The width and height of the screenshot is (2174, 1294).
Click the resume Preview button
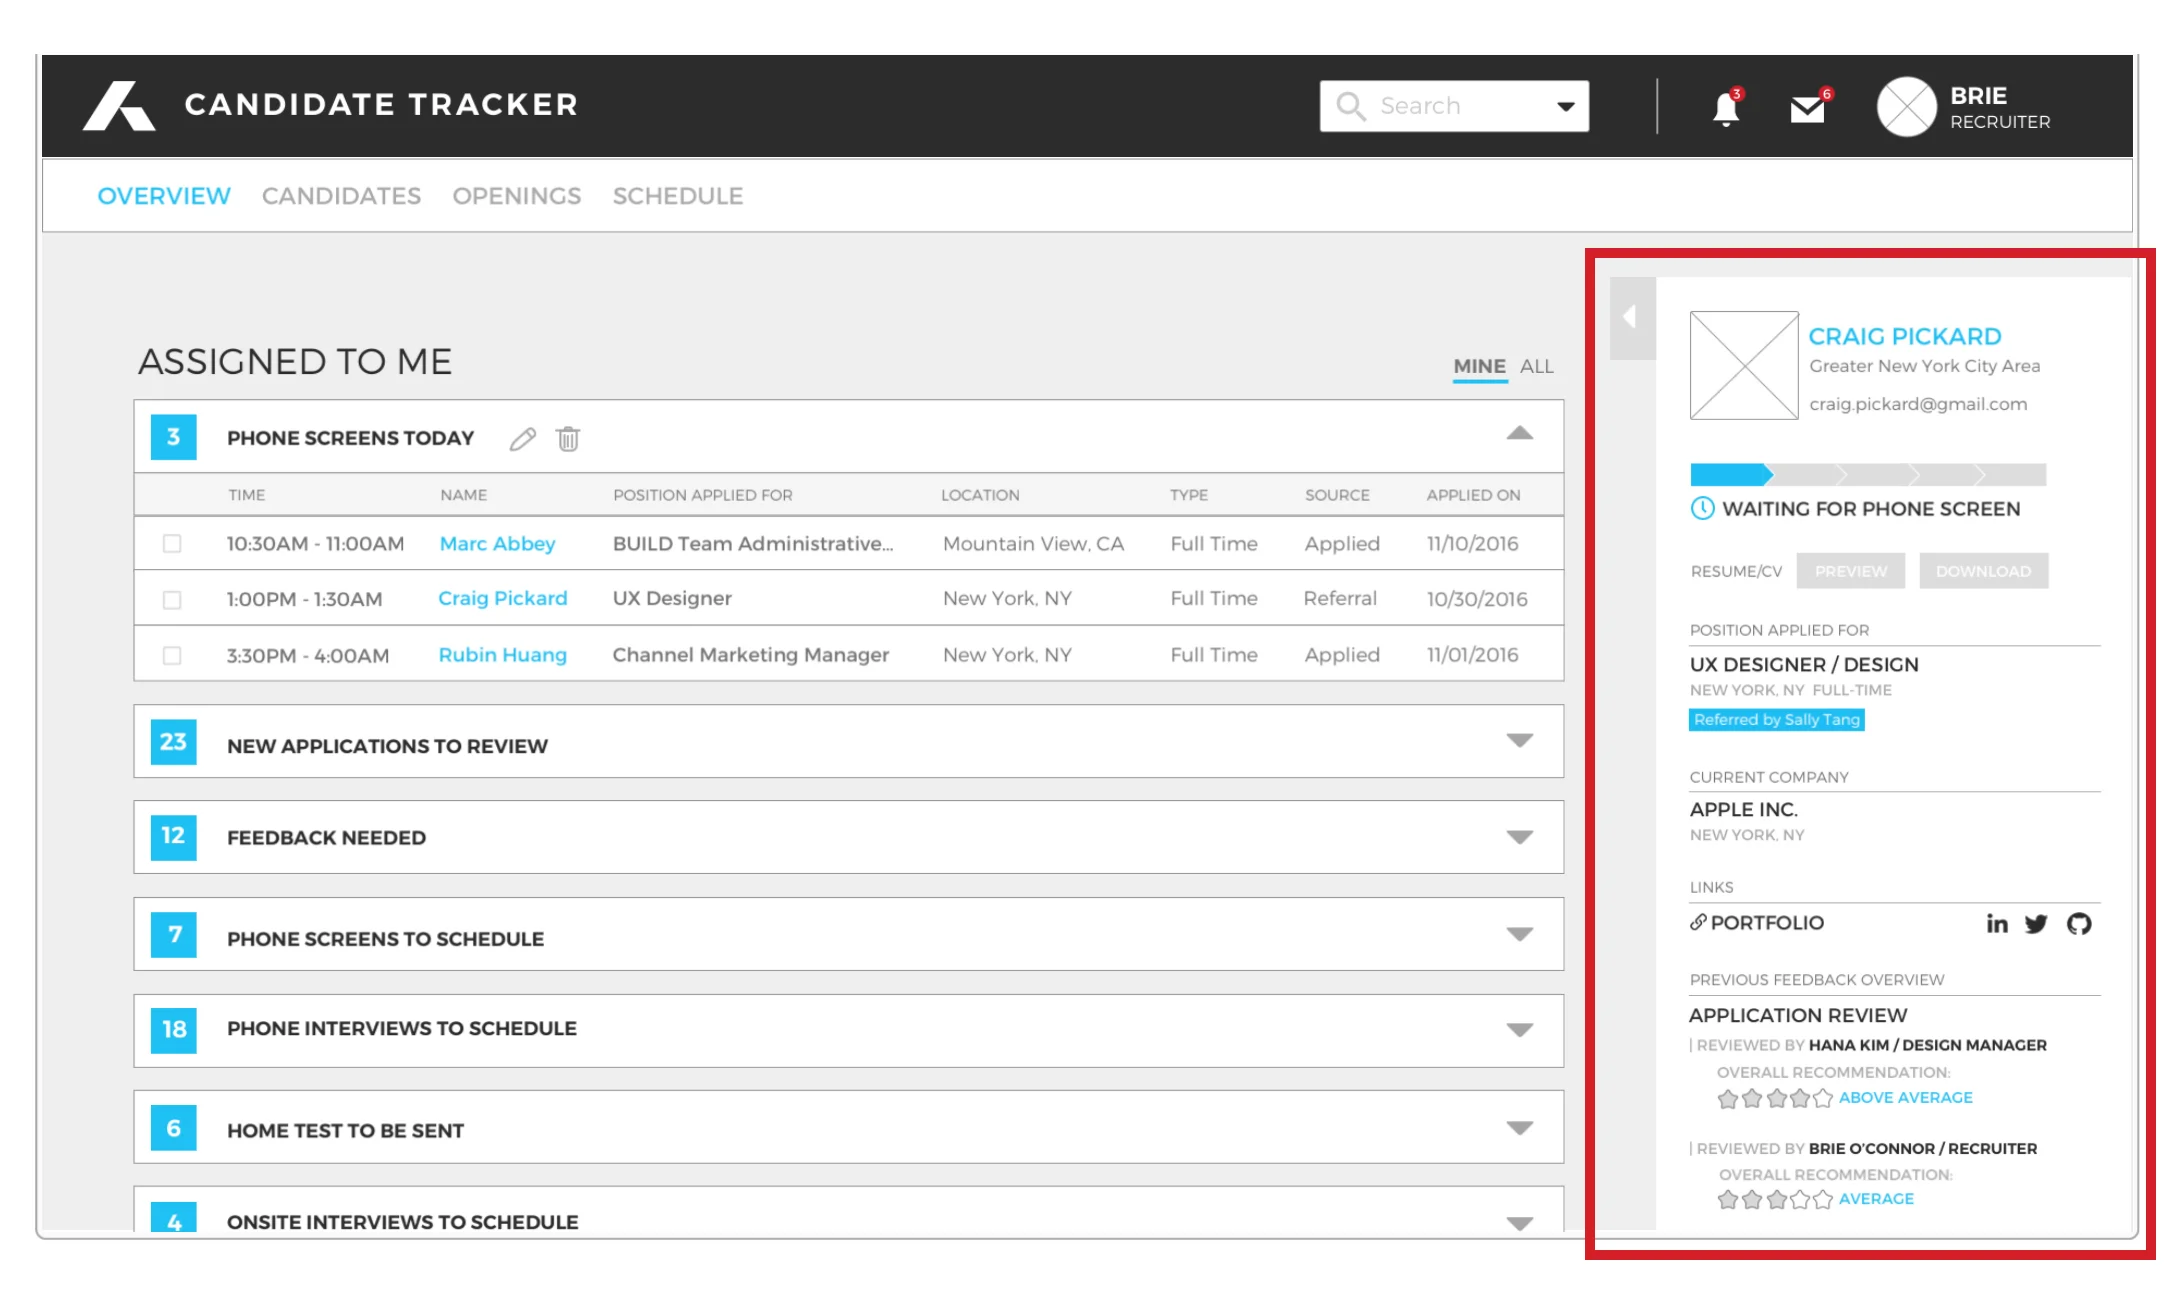click(1850, 571)
